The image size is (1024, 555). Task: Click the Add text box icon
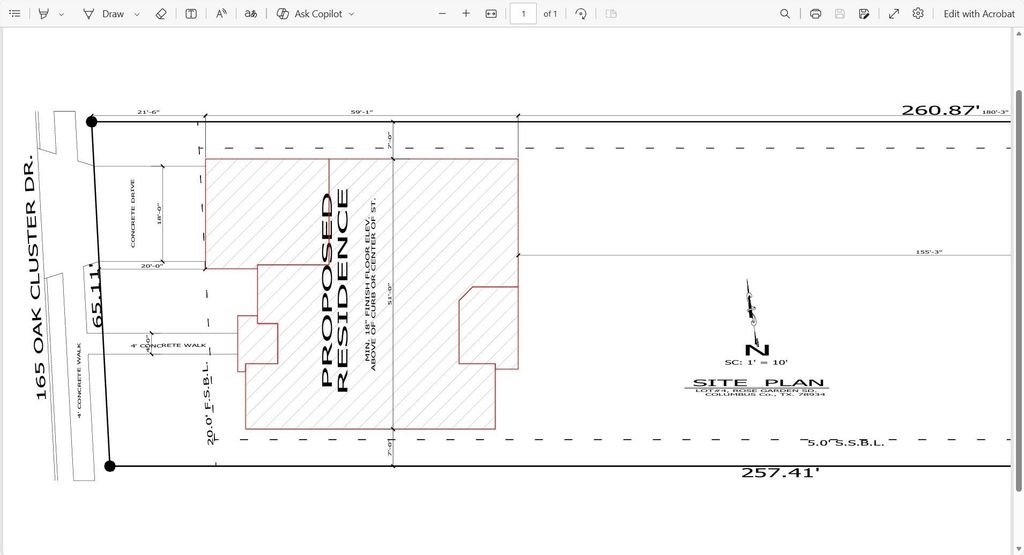(x=191, y=14)
